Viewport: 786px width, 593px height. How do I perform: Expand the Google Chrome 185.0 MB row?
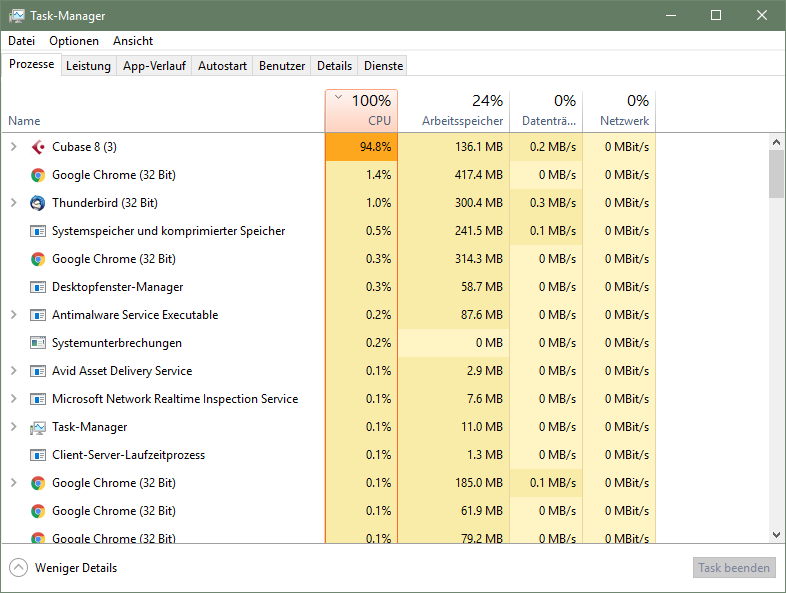(x=14, y=483)
